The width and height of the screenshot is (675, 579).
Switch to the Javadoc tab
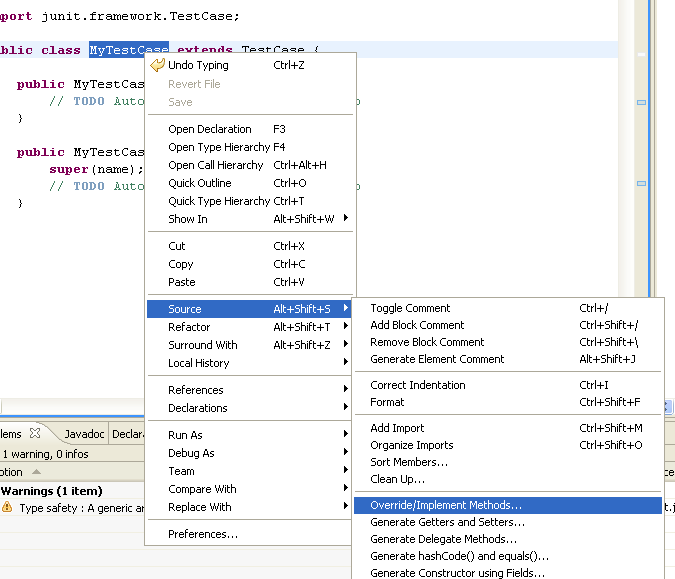(x=84, y=434)
